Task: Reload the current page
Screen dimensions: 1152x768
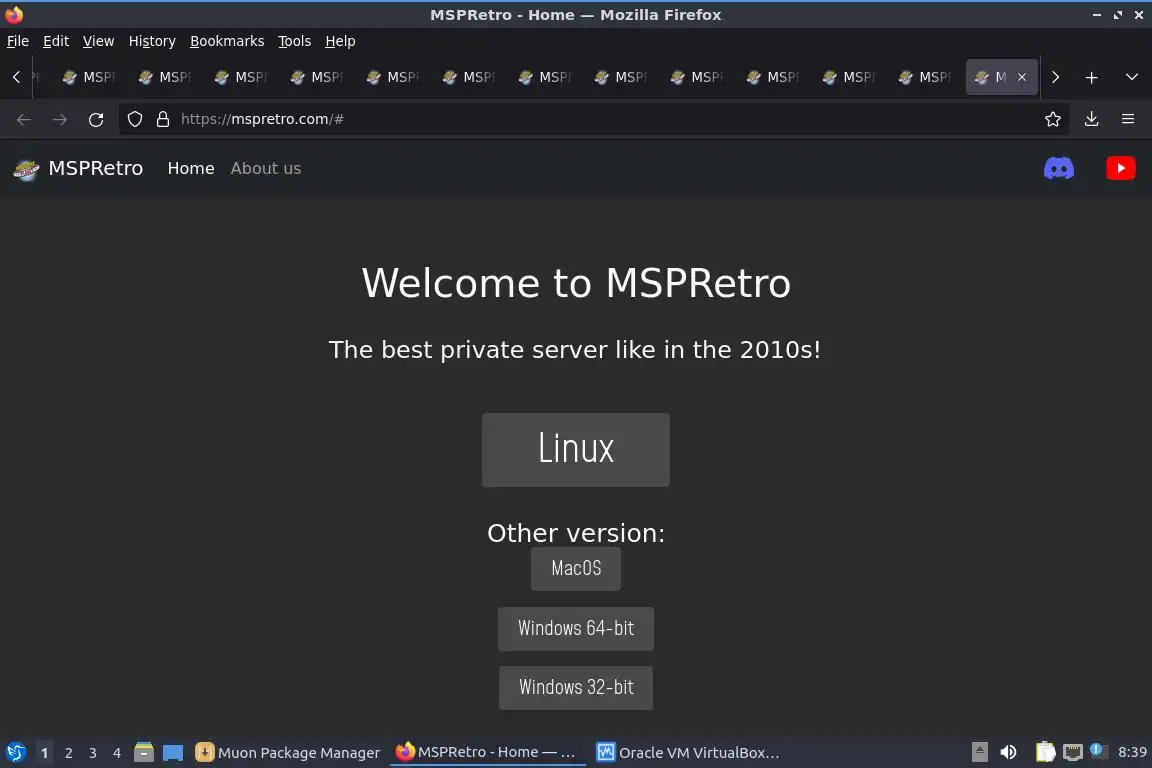Action: 96,119
